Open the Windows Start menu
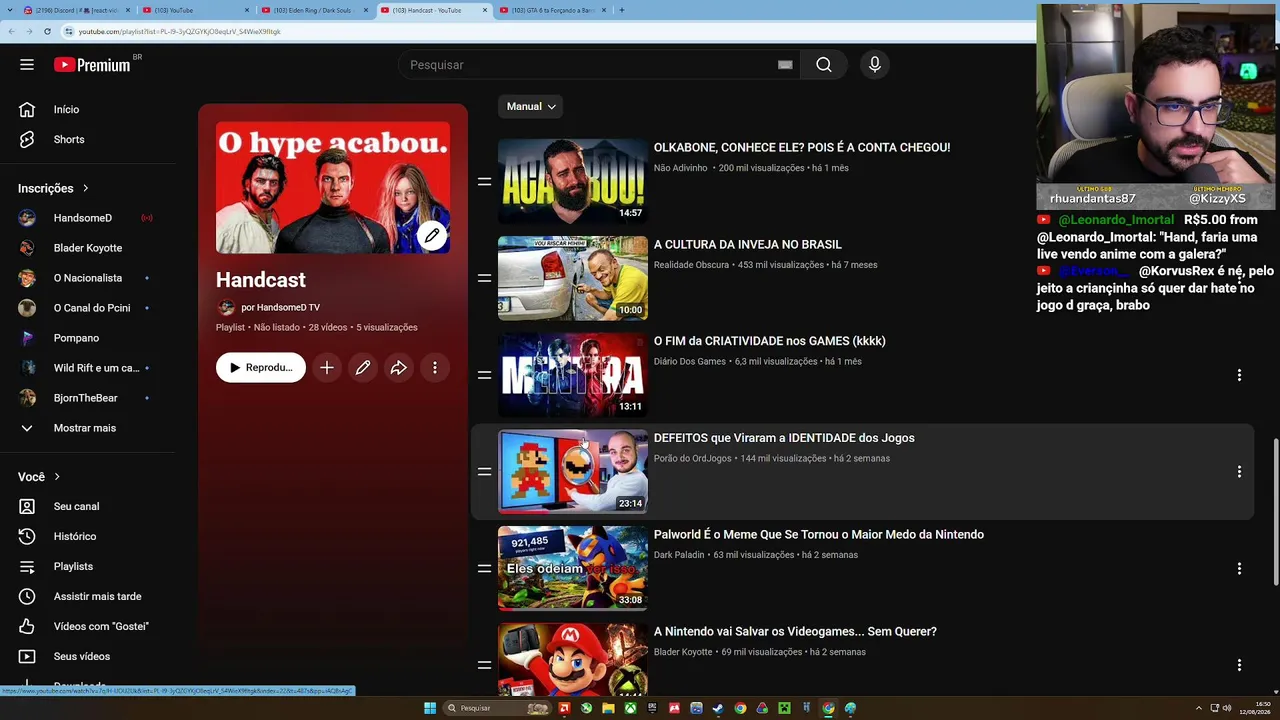Image resolution: width=1280 pixels, height=720 pixels. click(x=430, y=708)
